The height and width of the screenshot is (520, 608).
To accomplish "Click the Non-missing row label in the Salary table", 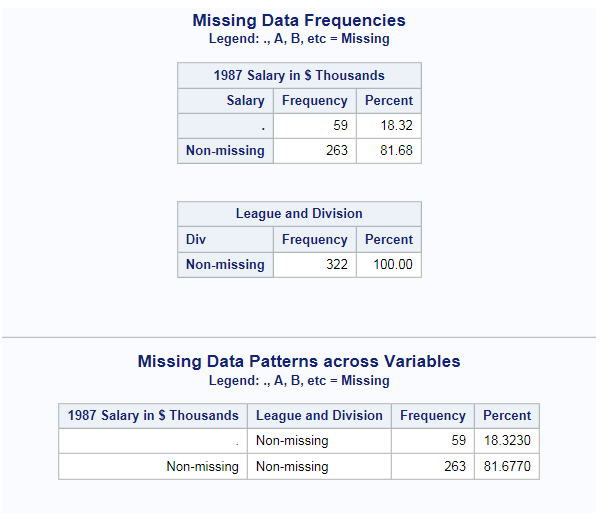I will tap(226, 151).
